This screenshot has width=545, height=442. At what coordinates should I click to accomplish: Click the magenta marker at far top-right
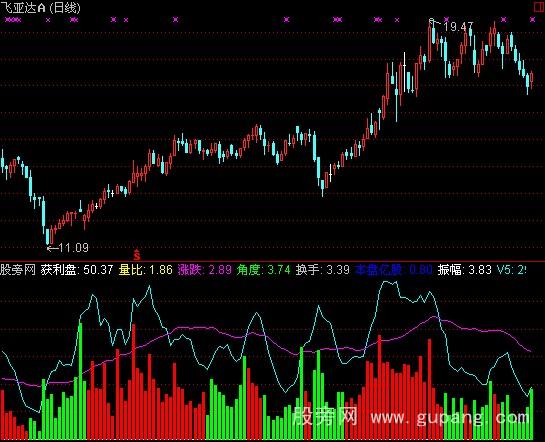(x=532, y=20)
